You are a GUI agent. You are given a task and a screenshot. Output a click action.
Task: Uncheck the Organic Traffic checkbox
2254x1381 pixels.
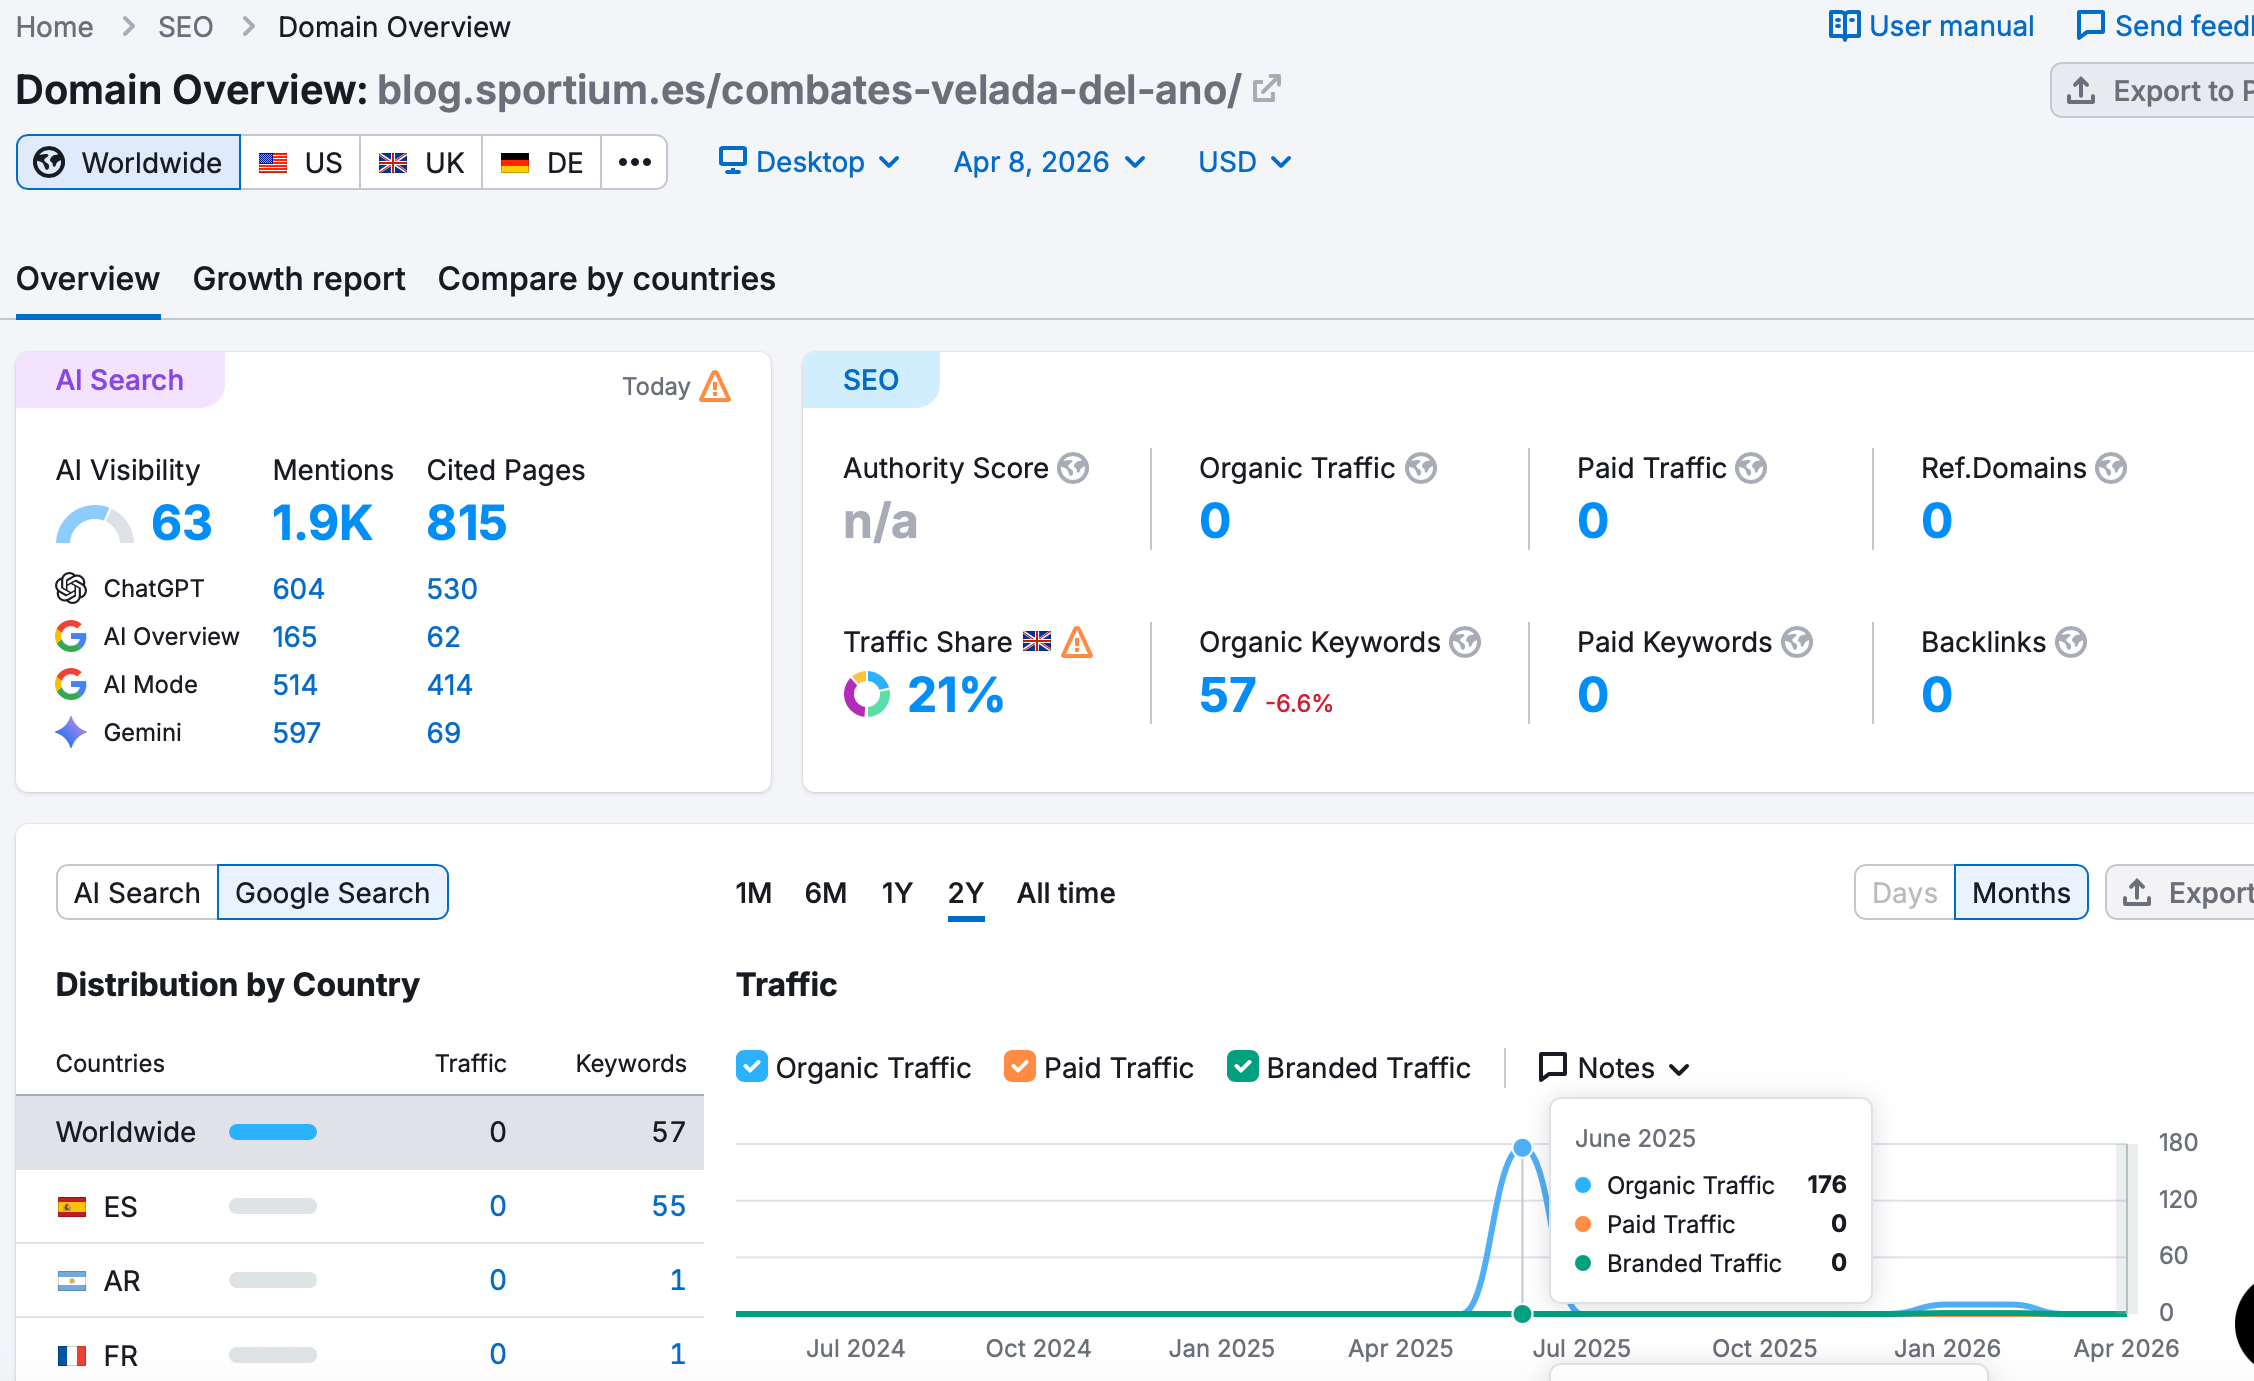752,1067
